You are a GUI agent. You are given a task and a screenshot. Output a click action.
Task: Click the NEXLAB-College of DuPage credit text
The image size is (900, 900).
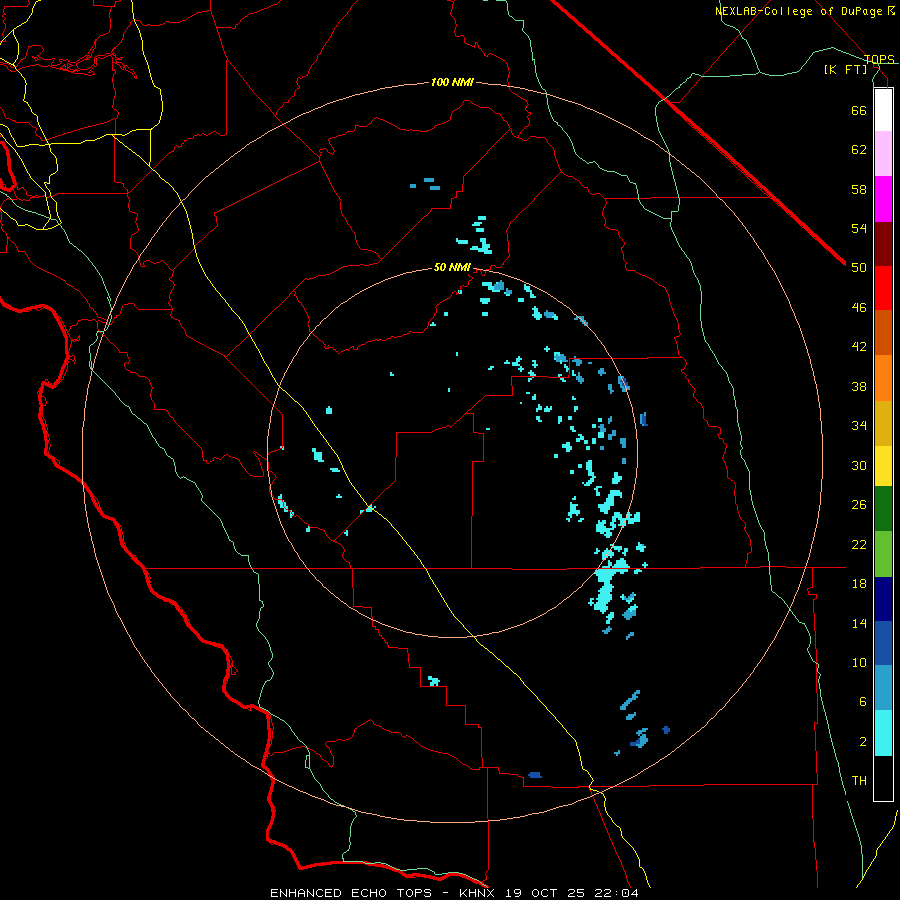coord(798,11)
